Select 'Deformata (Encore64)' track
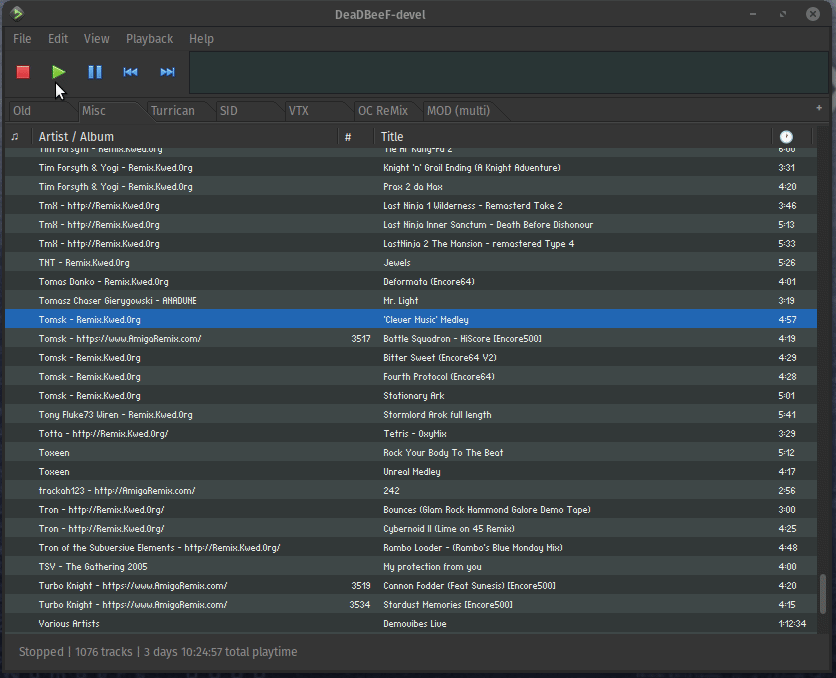 point(411,281)
